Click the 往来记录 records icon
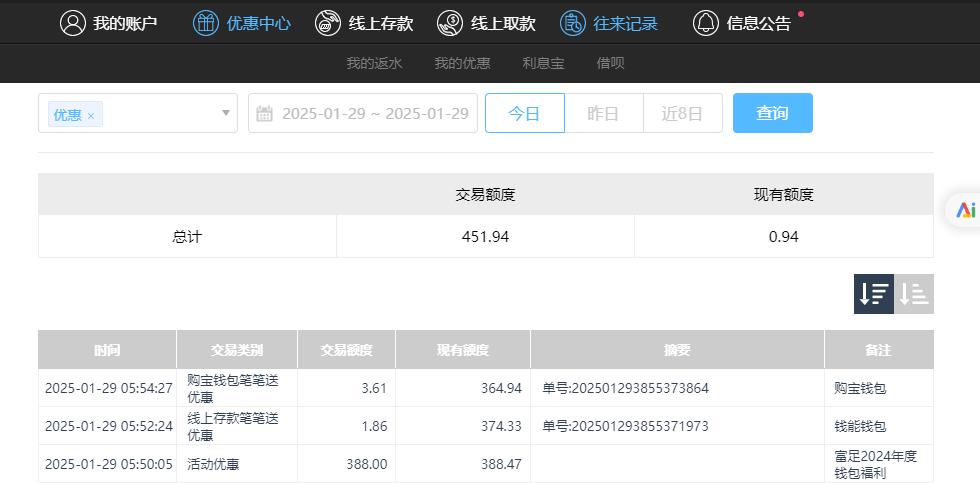The width and height of the screenshot is (980, 483). tap(573, 23)
